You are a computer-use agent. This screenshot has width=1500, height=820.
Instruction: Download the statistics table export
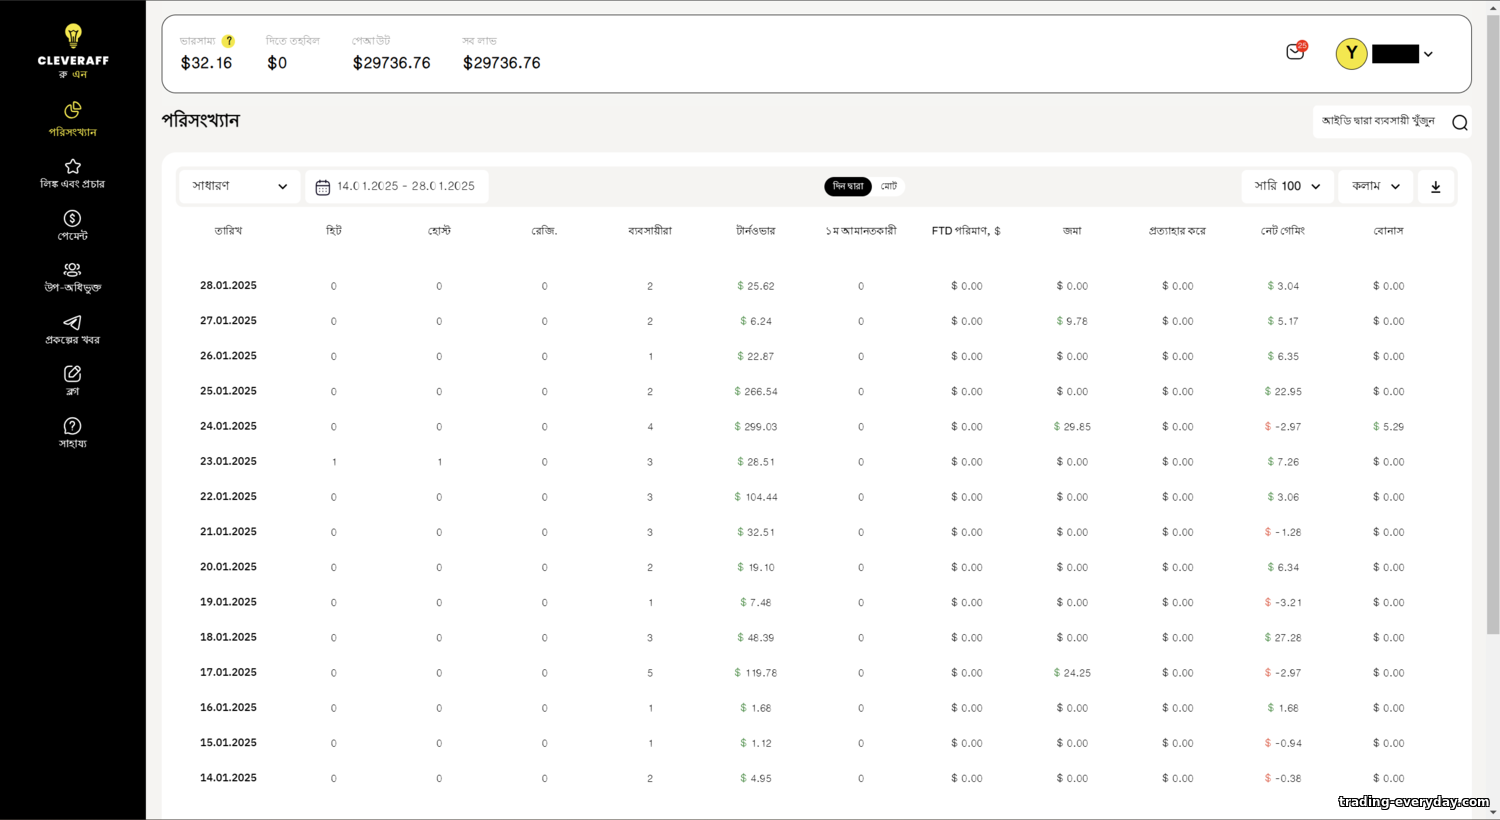tap(1436, 187)
